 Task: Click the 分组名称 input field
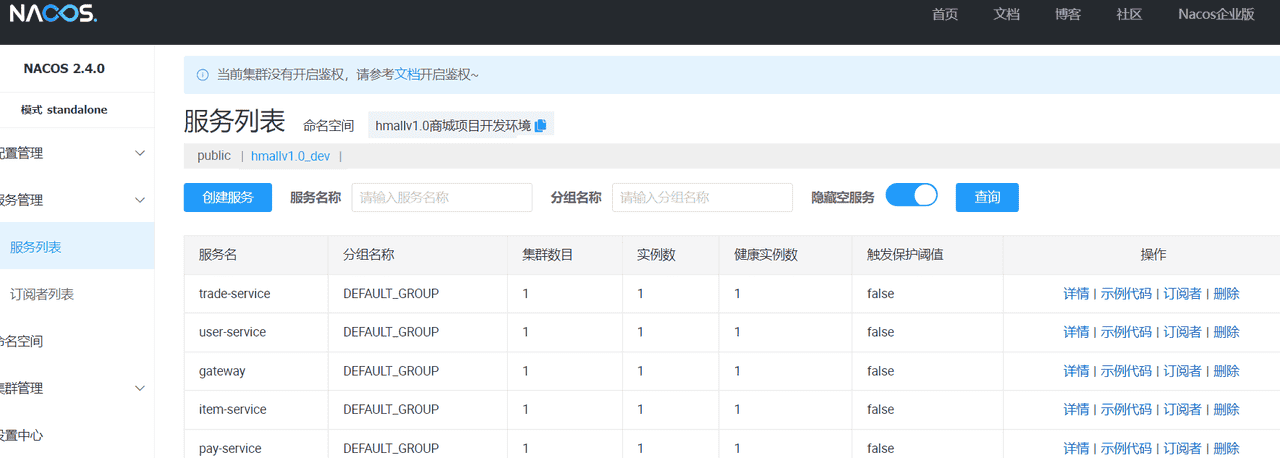[x=701, y=197]
